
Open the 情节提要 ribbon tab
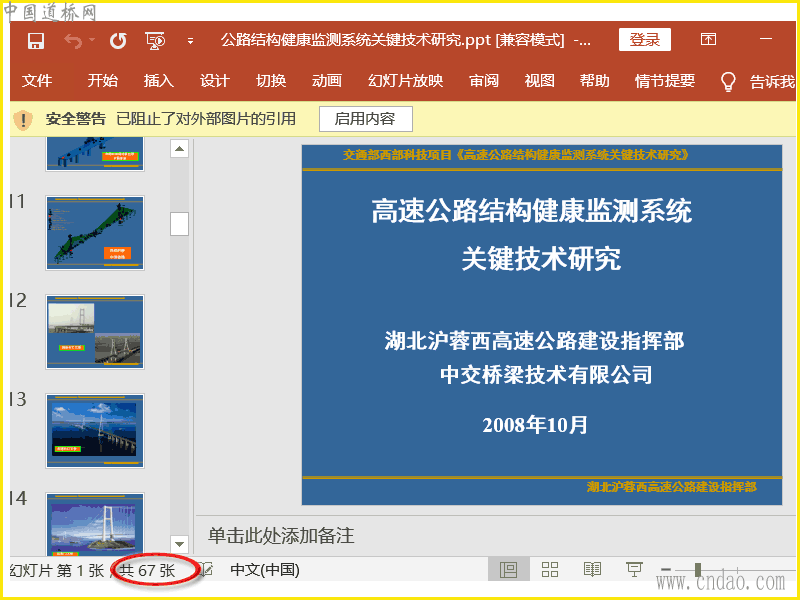665,81
